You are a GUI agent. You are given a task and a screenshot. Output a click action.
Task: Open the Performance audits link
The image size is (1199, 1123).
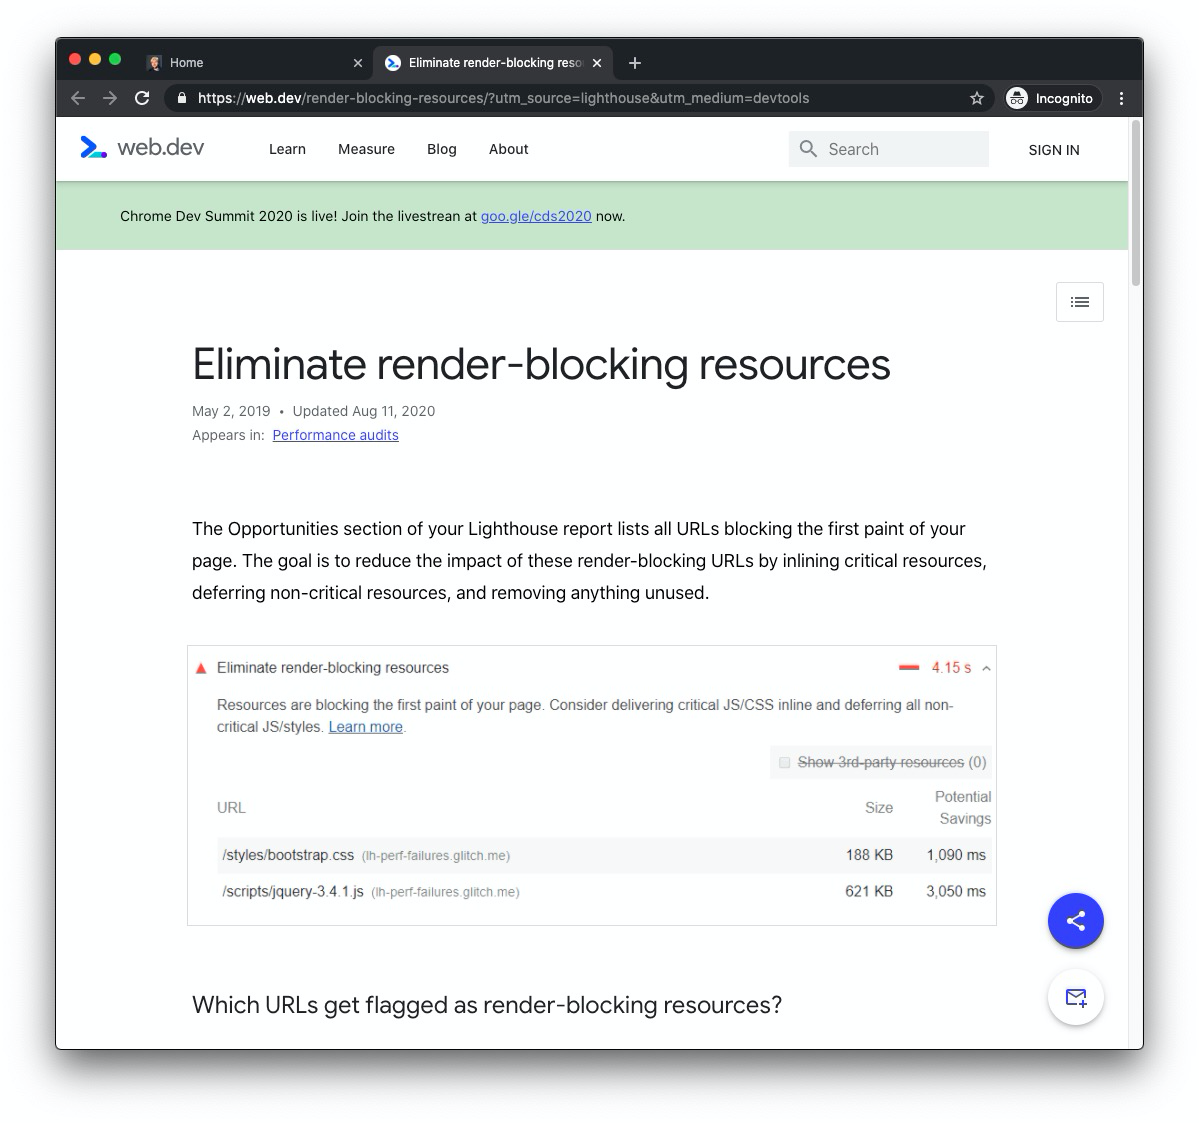(x=335, y=435)
